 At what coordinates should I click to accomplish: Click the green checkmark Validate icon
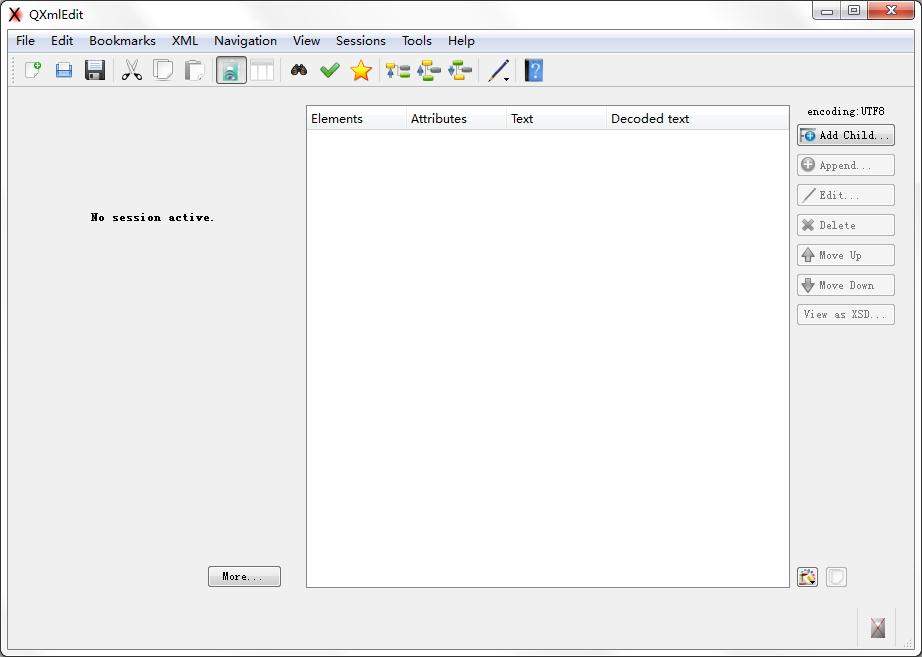(x=329, y=71)
